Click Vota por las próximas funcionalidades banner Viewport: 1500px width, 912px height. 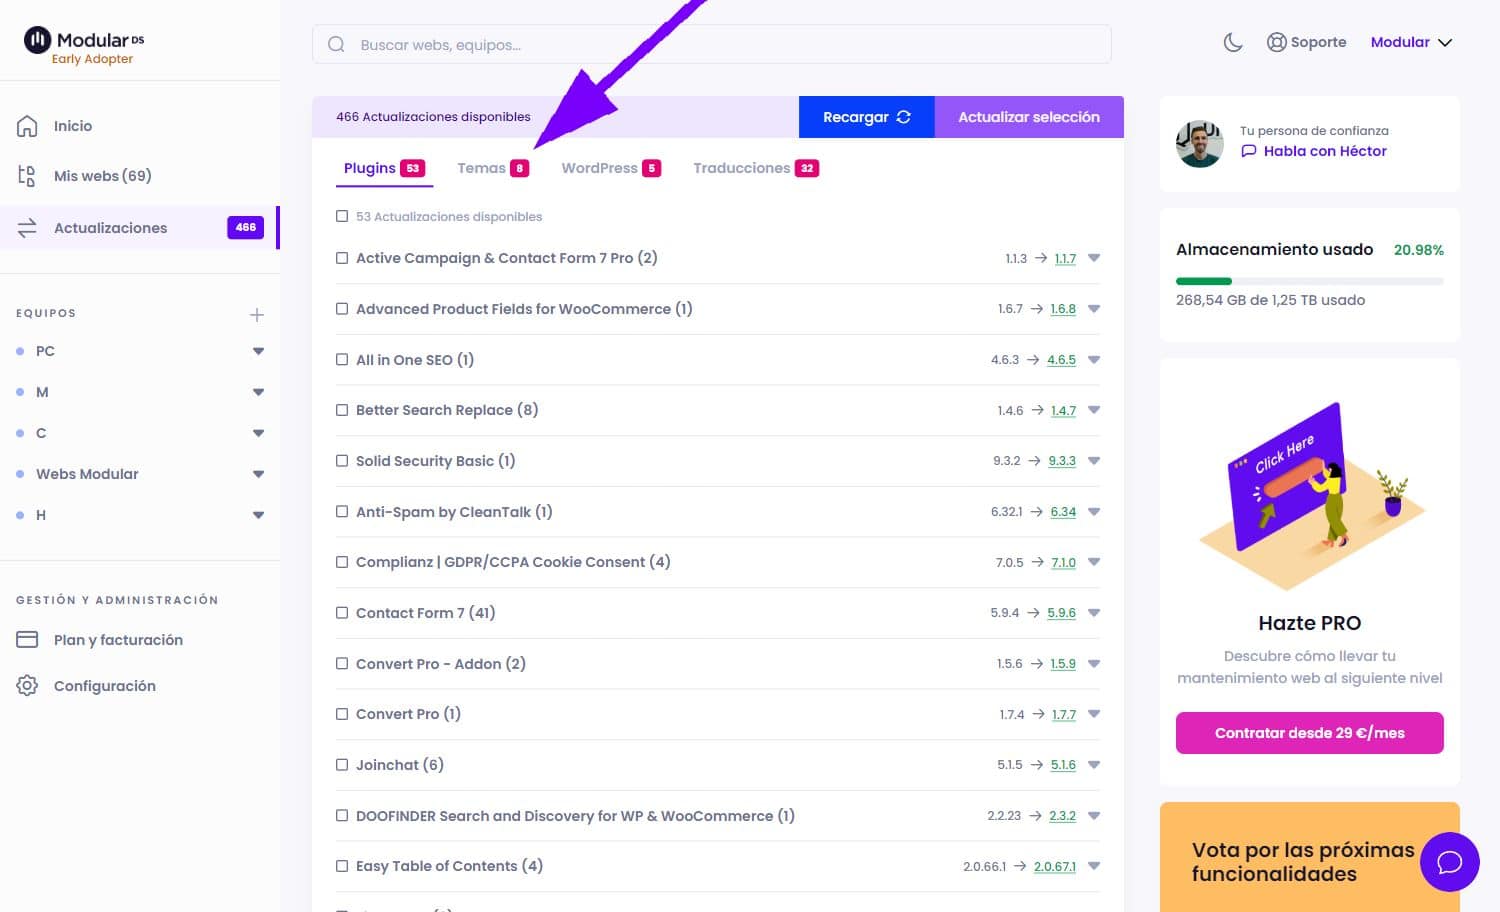pyautogui.click(x=1310, y=858)
